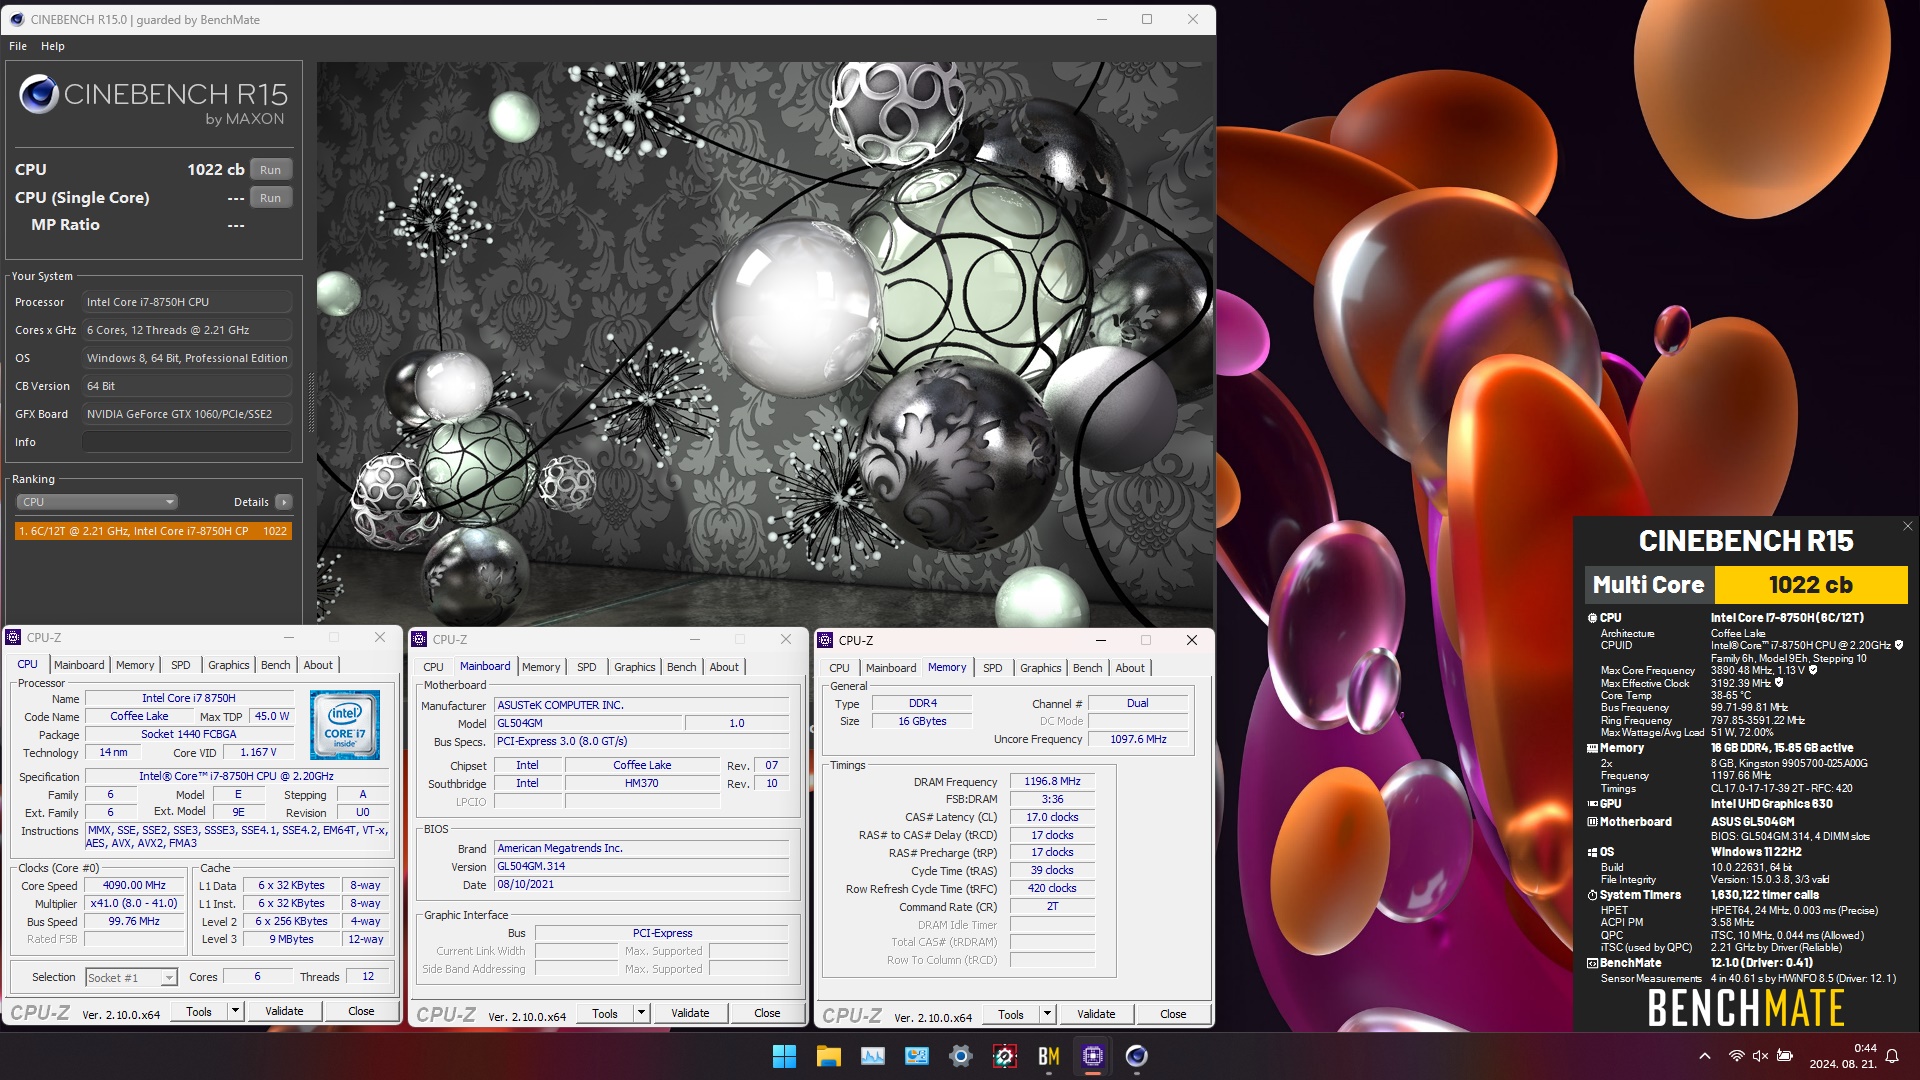This screenshot has width=1920, height=1080.
Task: Expand Tools dropdown arrow in right CPU-Z
Action: (x=1048, y=1014)
